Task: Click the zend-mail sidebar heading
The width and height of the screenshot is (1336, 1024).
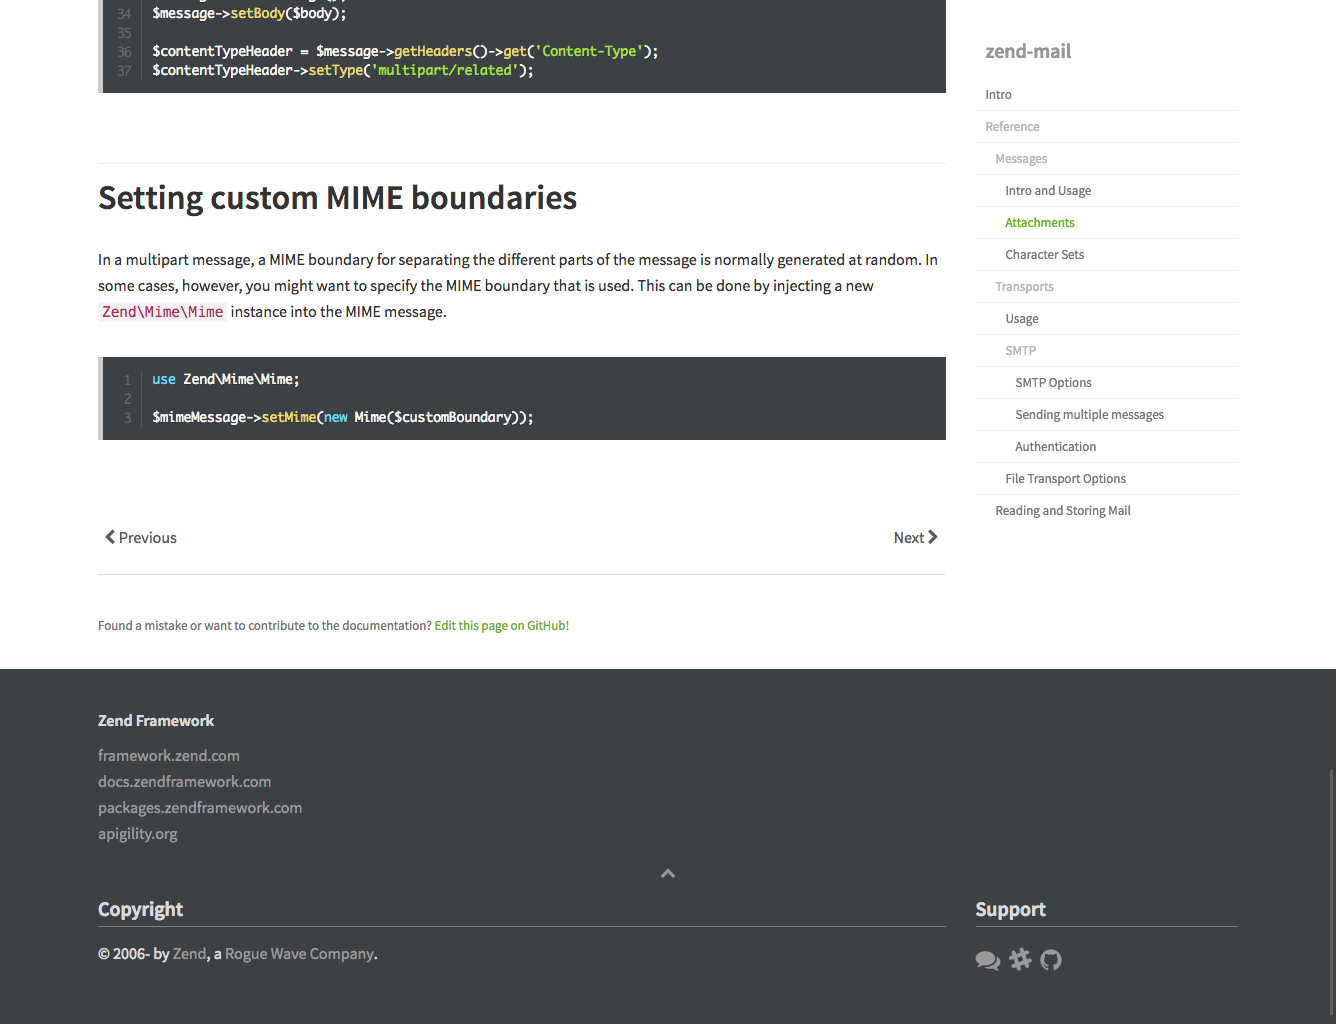Action: point(1028,51)
